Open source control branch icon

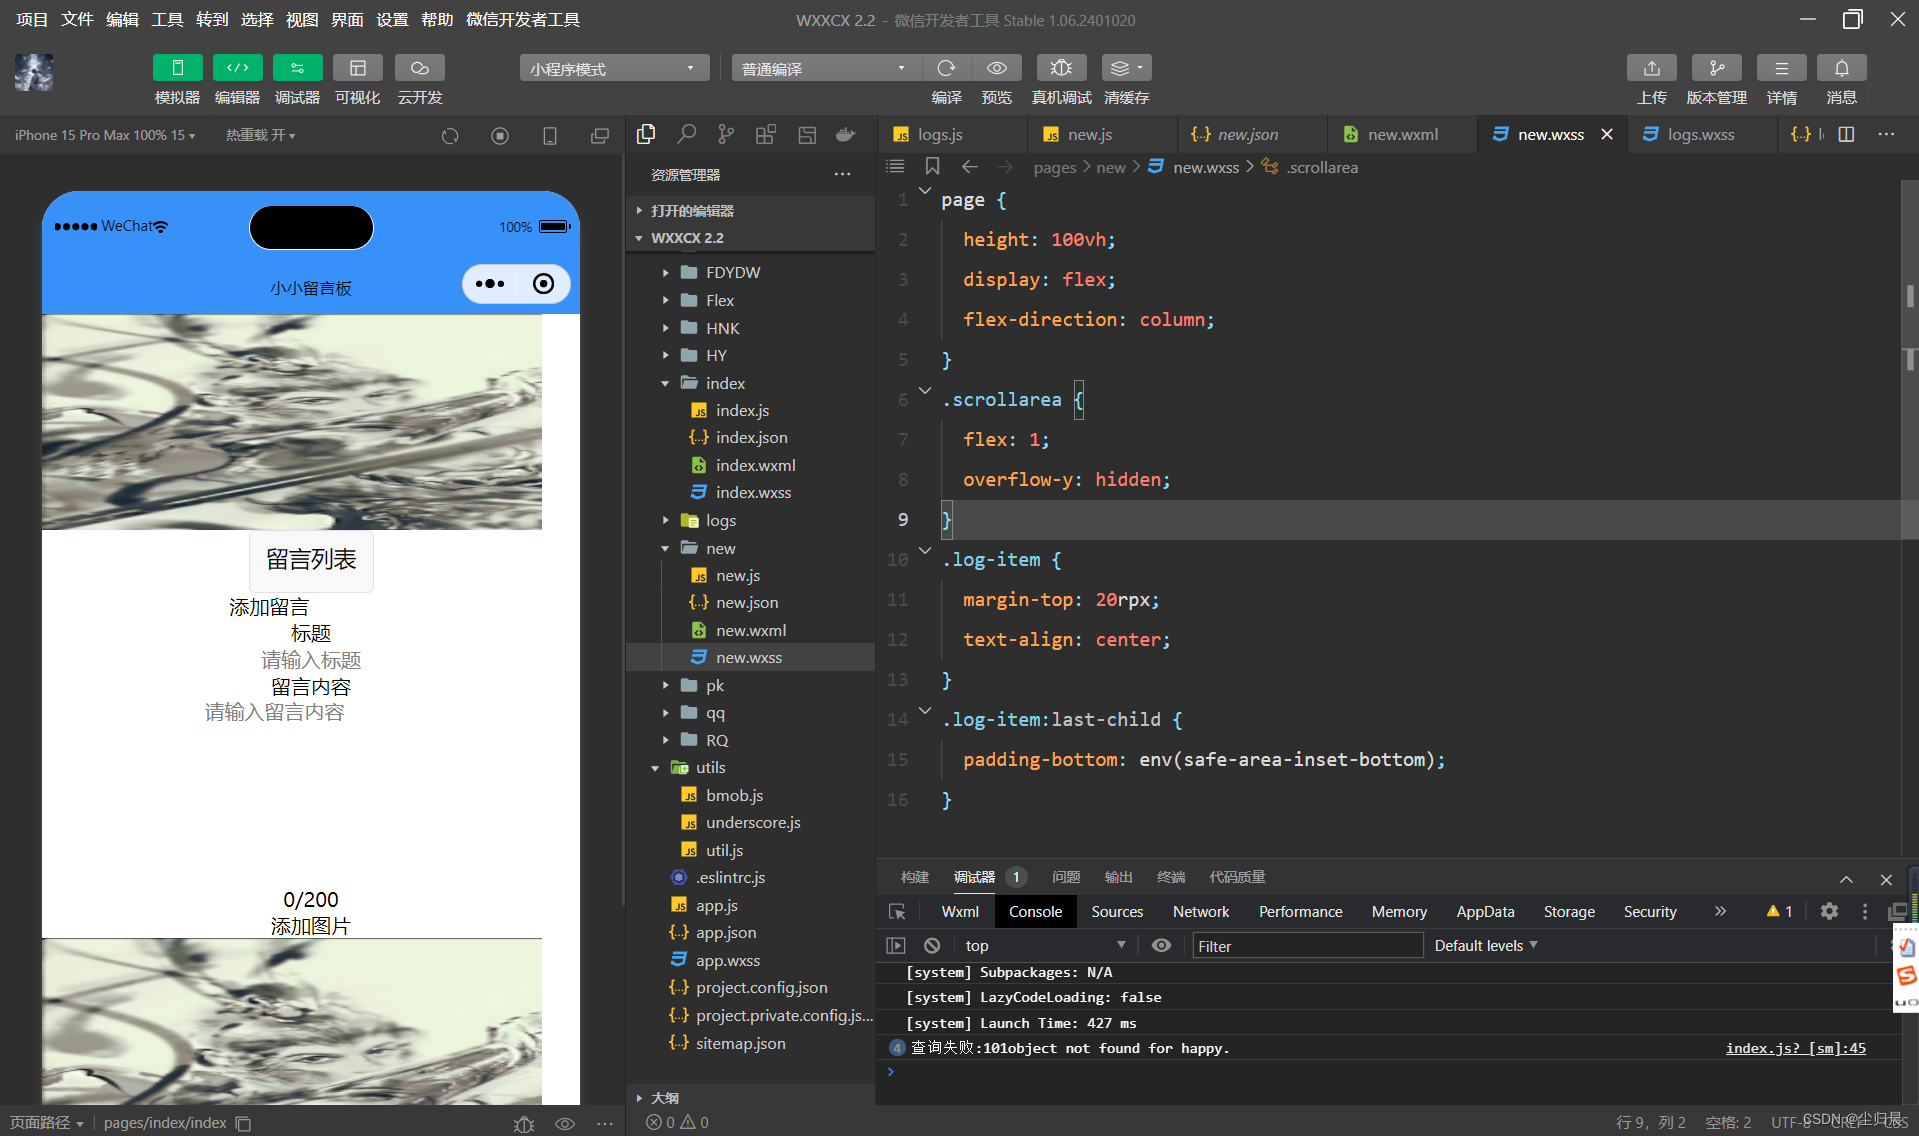click(x=726, y=134)
